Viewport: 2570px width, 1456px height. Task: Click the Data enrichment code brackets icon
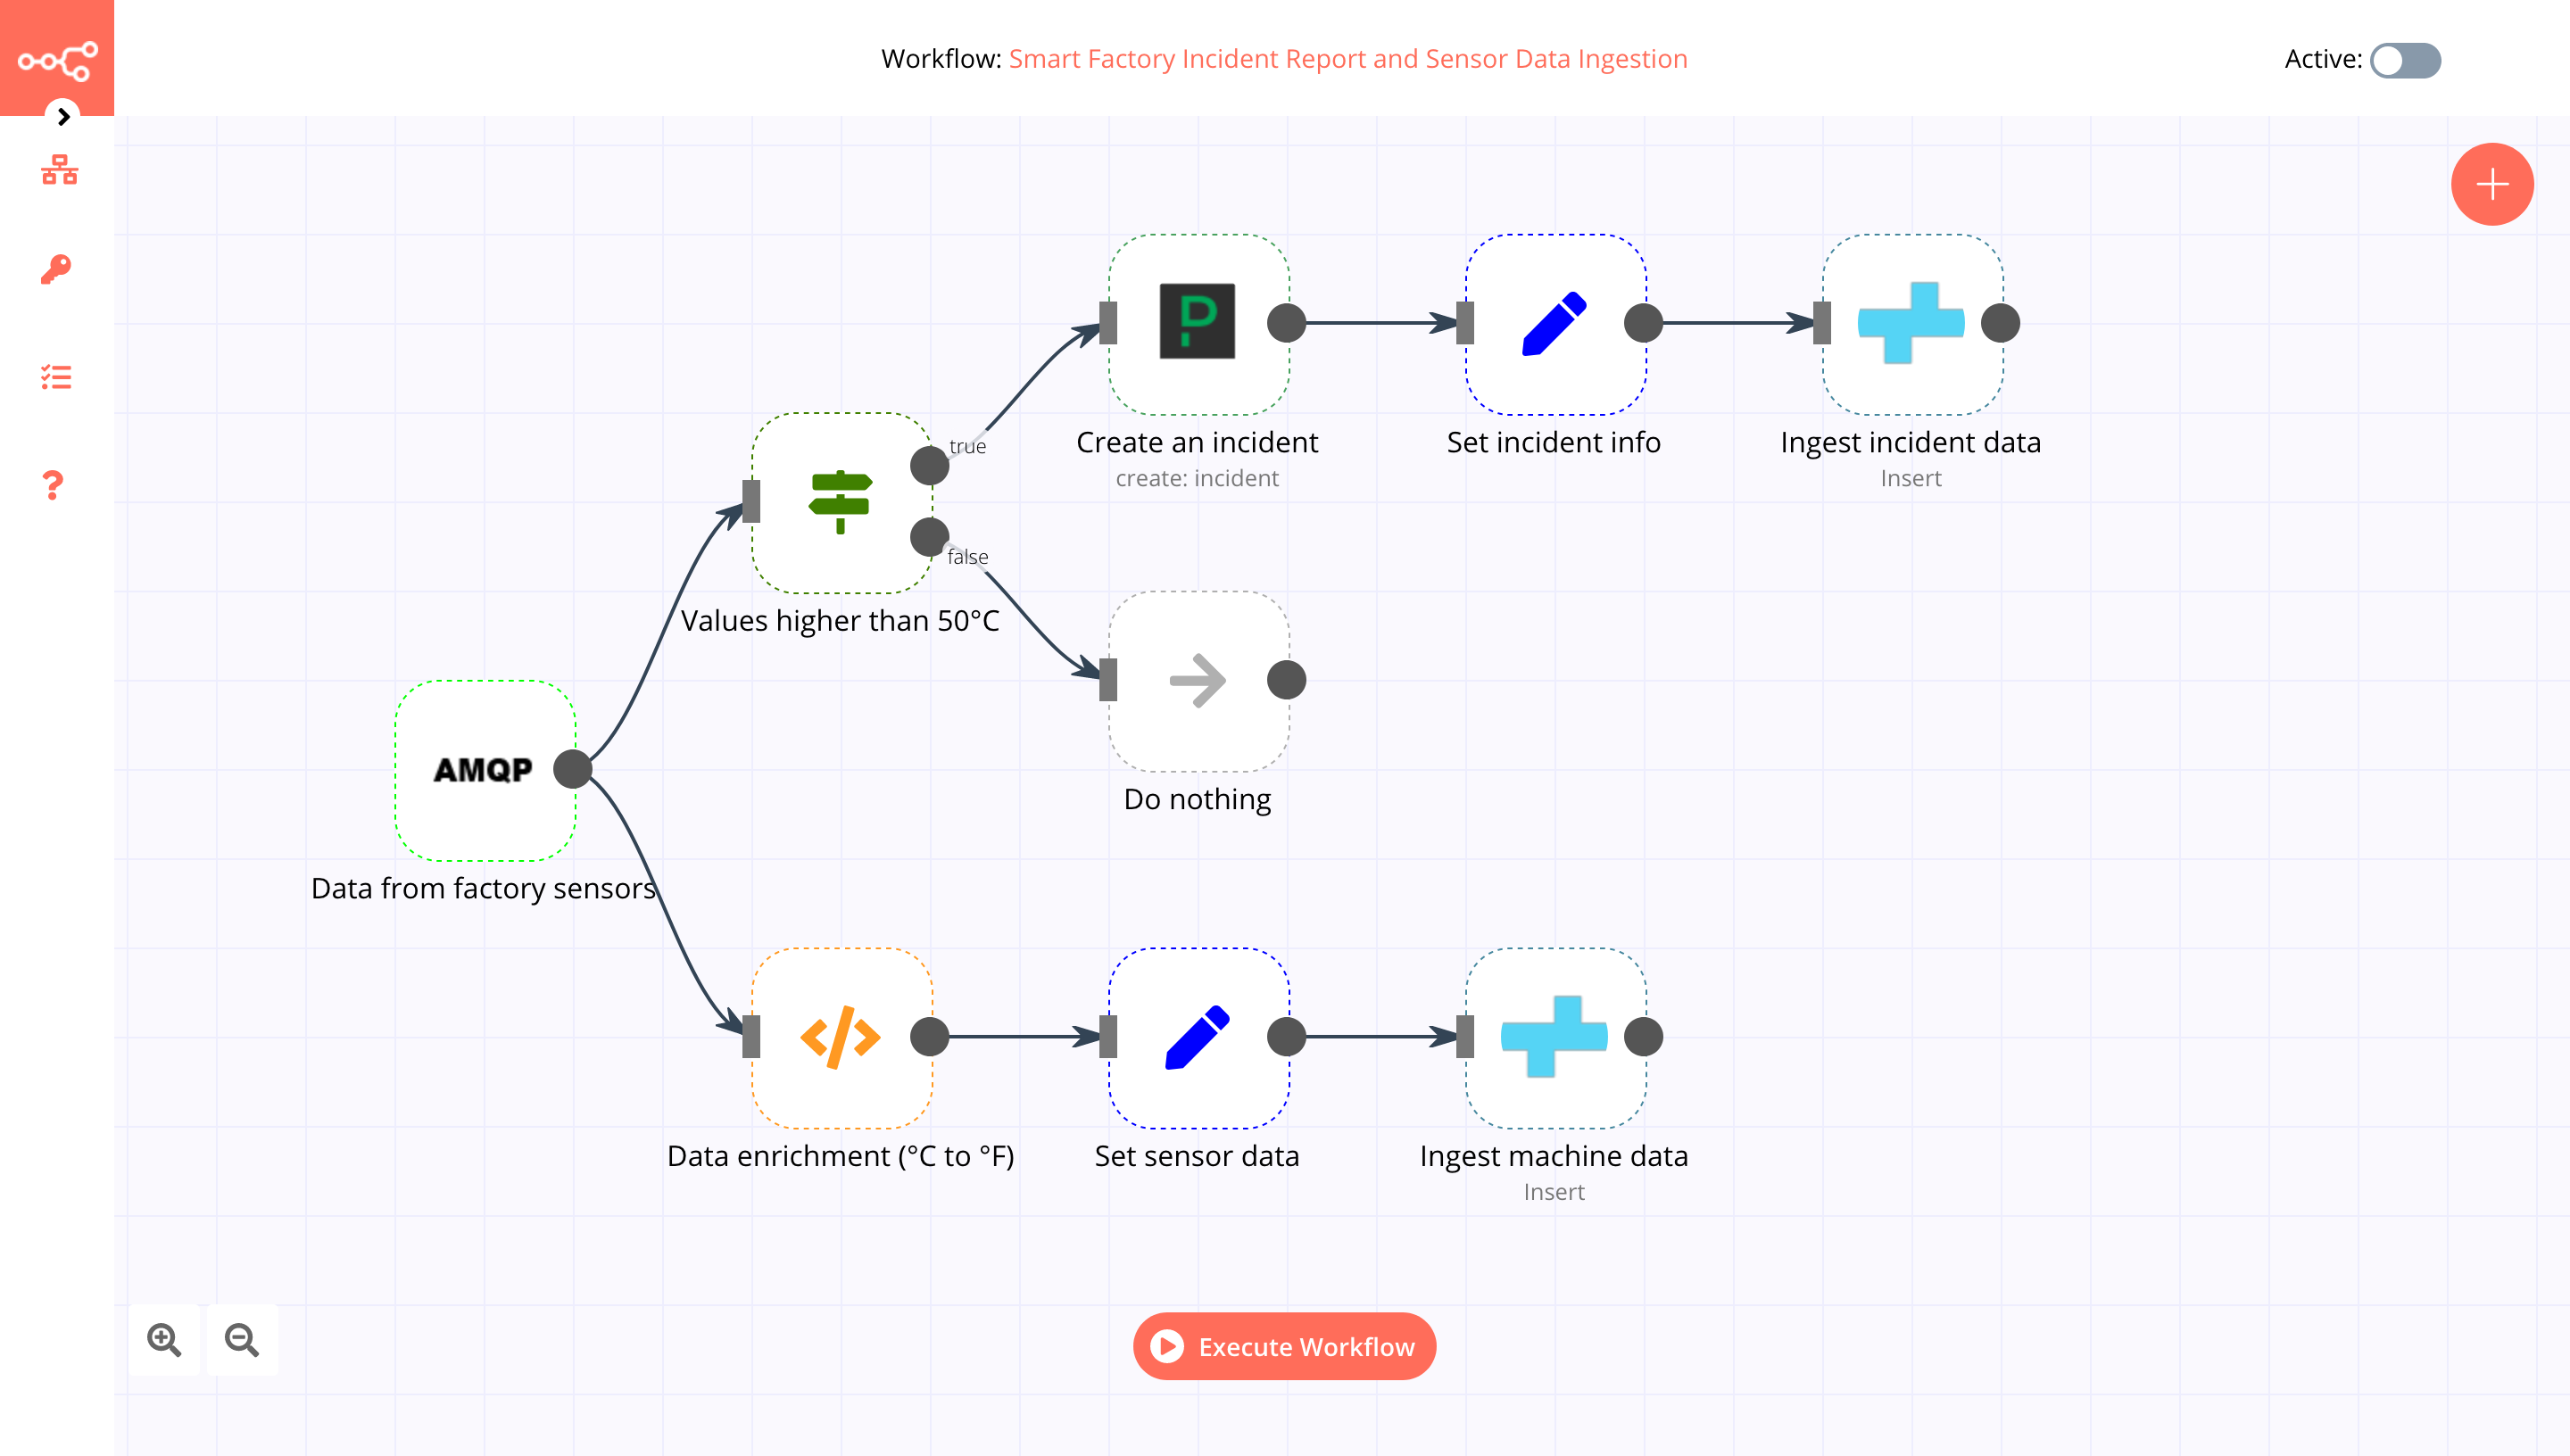click(x=839, y=1036)
